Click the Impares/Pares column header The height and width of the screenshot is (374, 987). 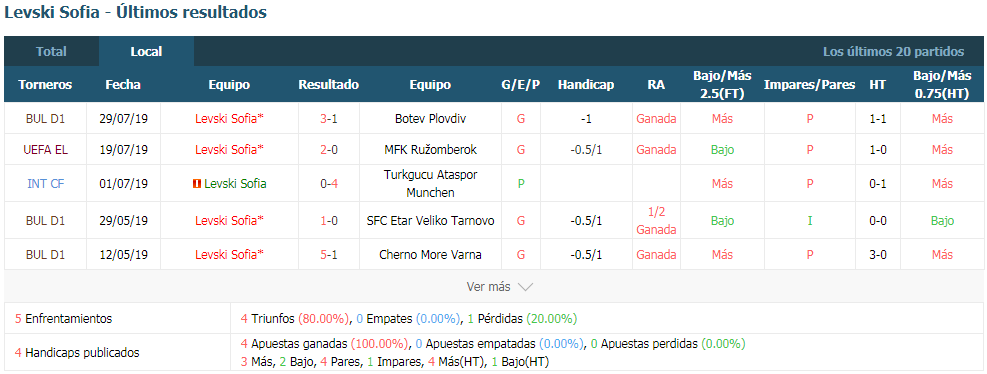coord(809,84)
